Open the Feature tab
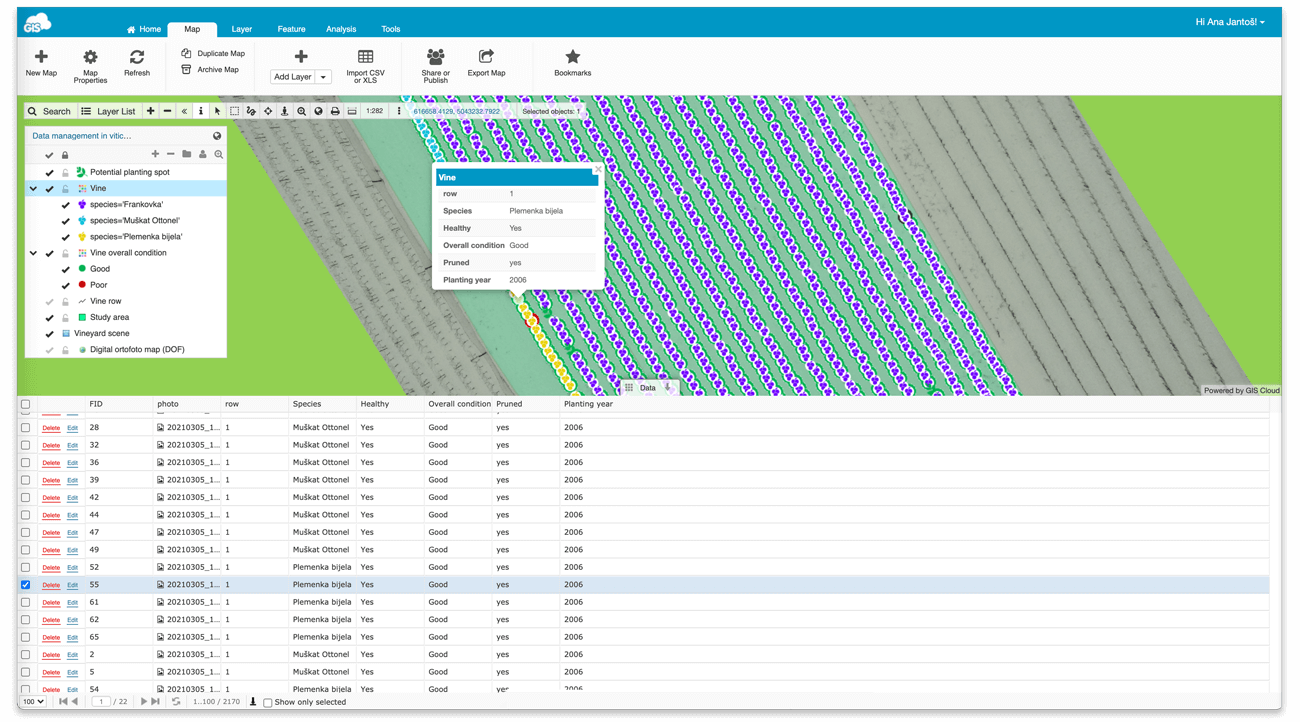The image size is (1300, 722). [291, 29]
